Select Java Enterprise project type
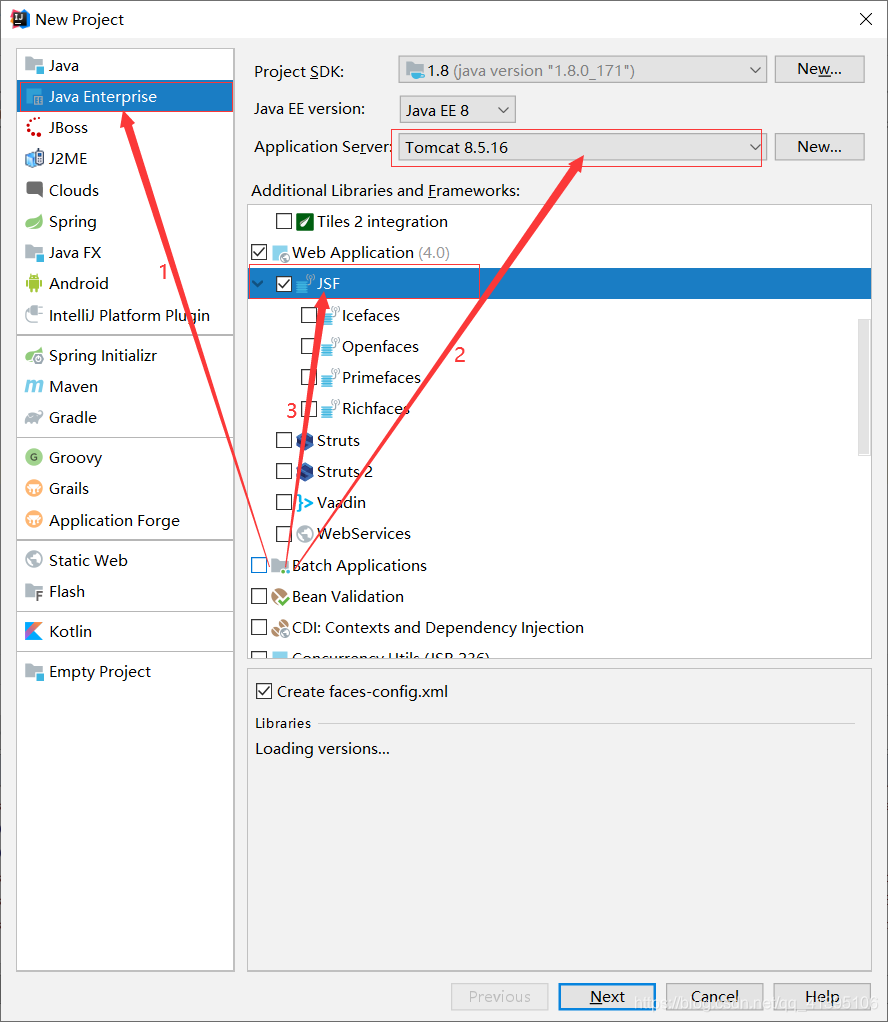The height and width of the screenshot is (1022, 888). pyautogui.click(x=125, y=96)
